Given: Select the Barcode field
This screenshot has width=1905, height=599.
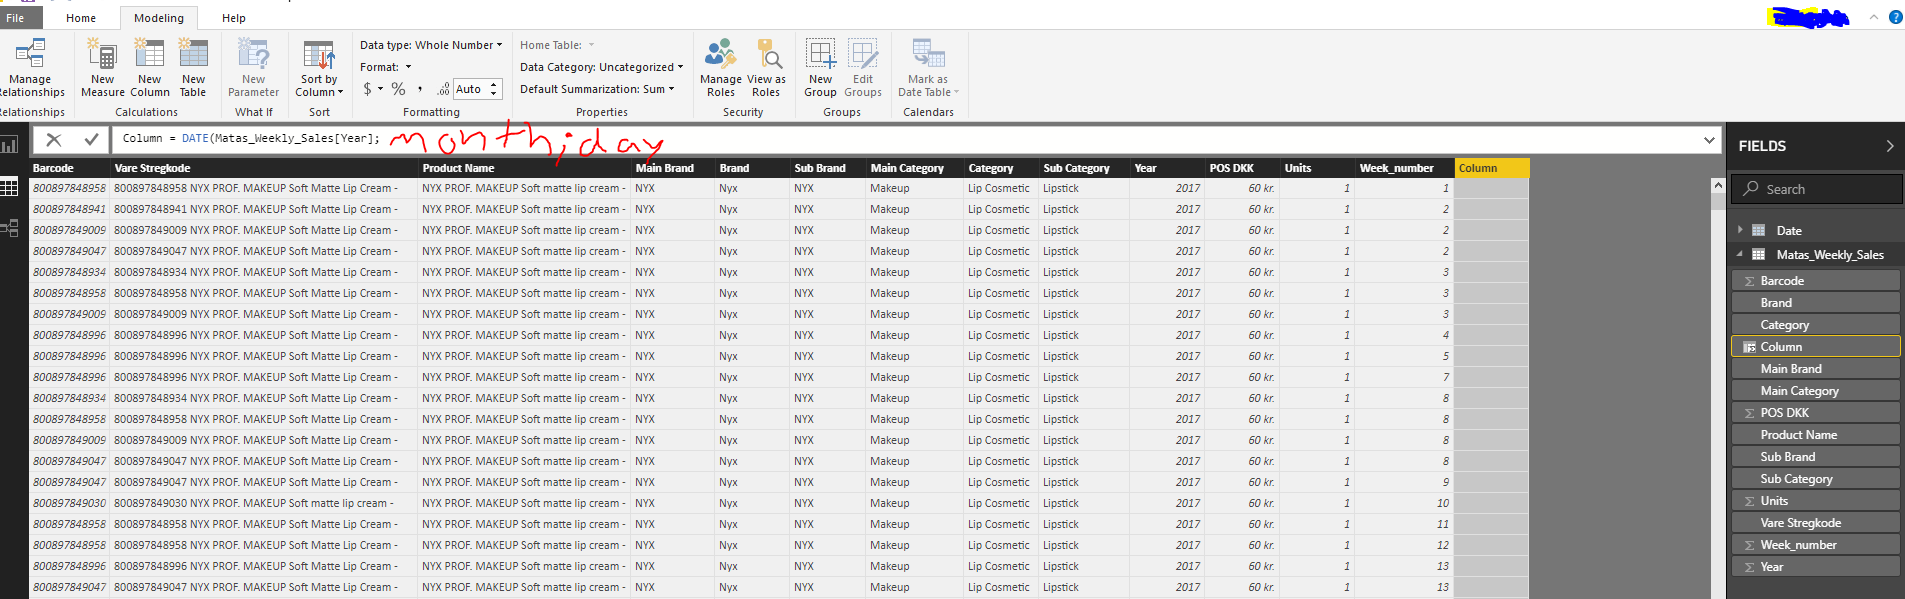Looking at the screenshot, I should 1816,281.
